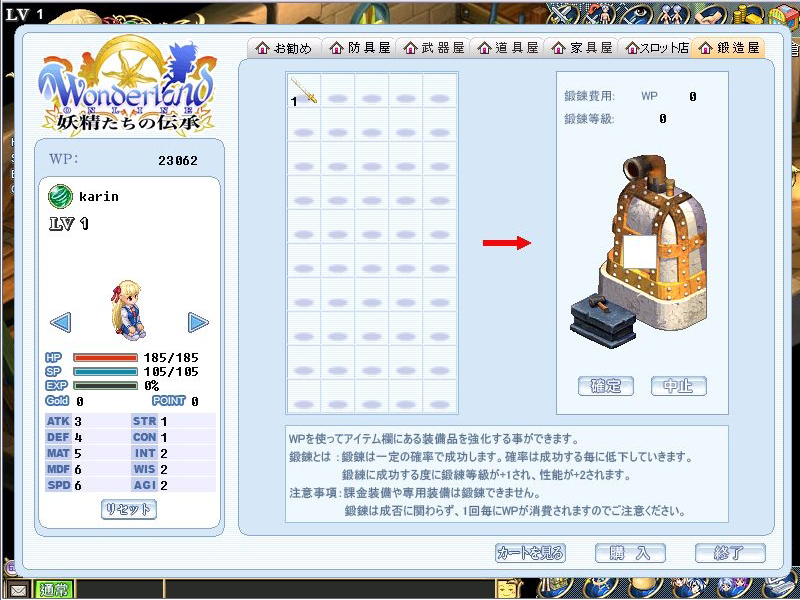Click the 105/105 SP value
800x600 pixels.
[171, 371]
